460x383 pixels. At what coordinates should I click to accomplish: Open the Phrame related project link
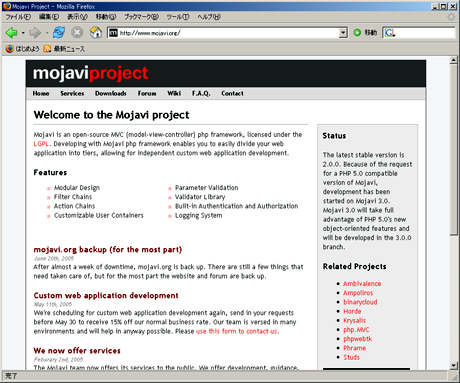coord(354,348)
